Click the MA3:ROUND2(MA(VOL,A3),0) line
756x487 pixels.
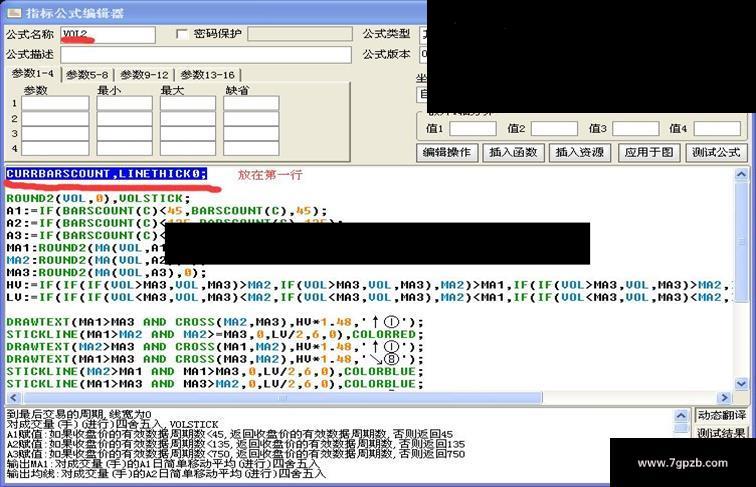click(x=106, y=272)
